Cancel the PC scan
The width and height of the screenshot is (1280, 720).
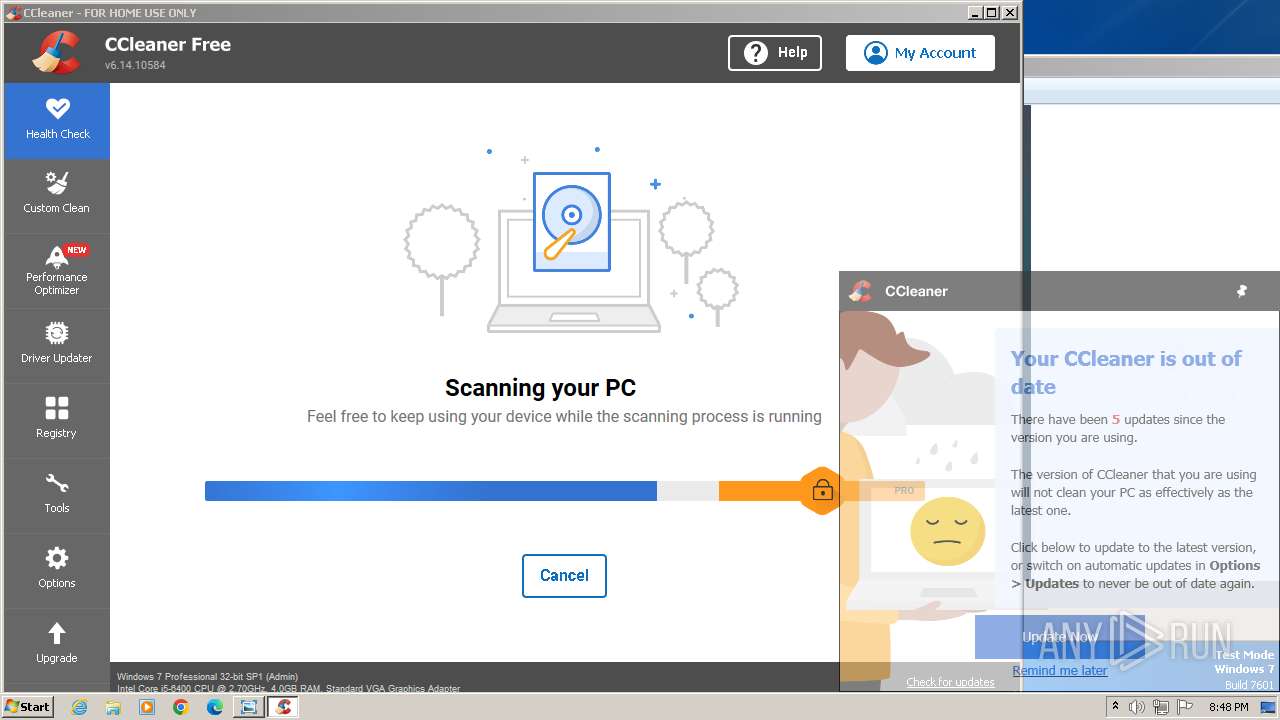[564, 576]
